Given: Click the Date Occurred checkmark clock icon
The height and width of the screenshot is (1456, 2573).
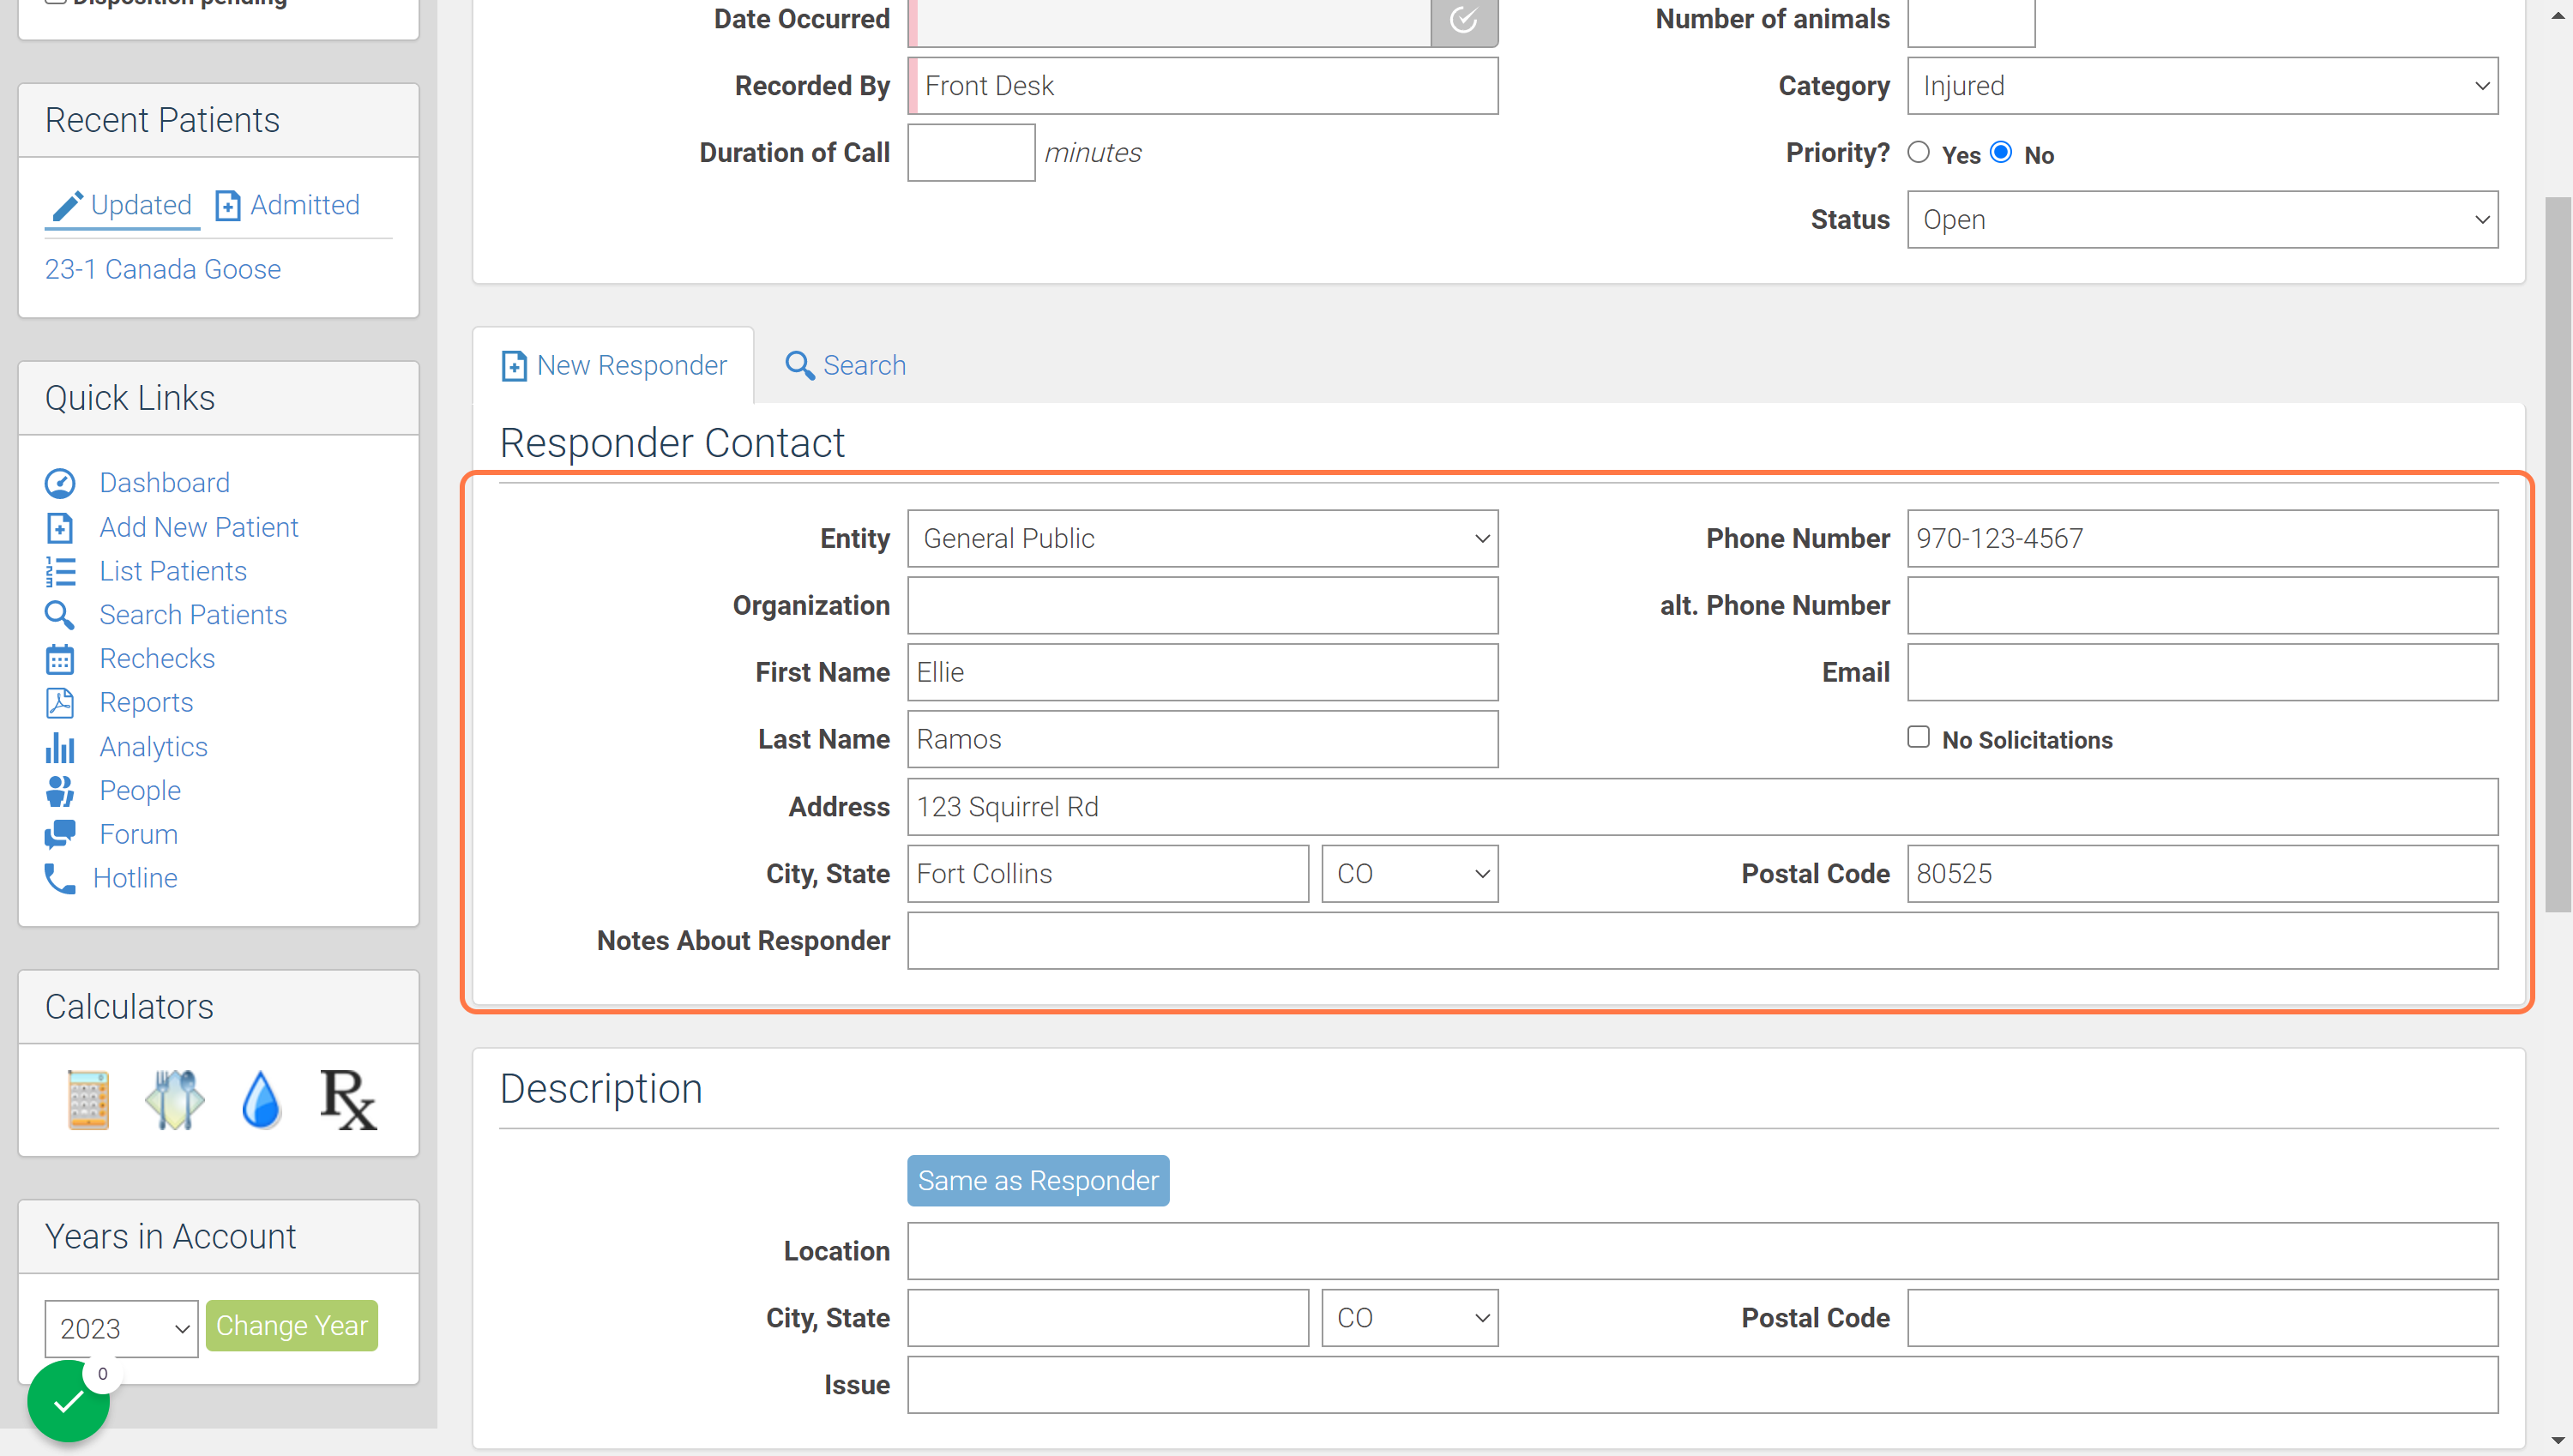Looking at the screenshot, I should (x=1464, y=19).
